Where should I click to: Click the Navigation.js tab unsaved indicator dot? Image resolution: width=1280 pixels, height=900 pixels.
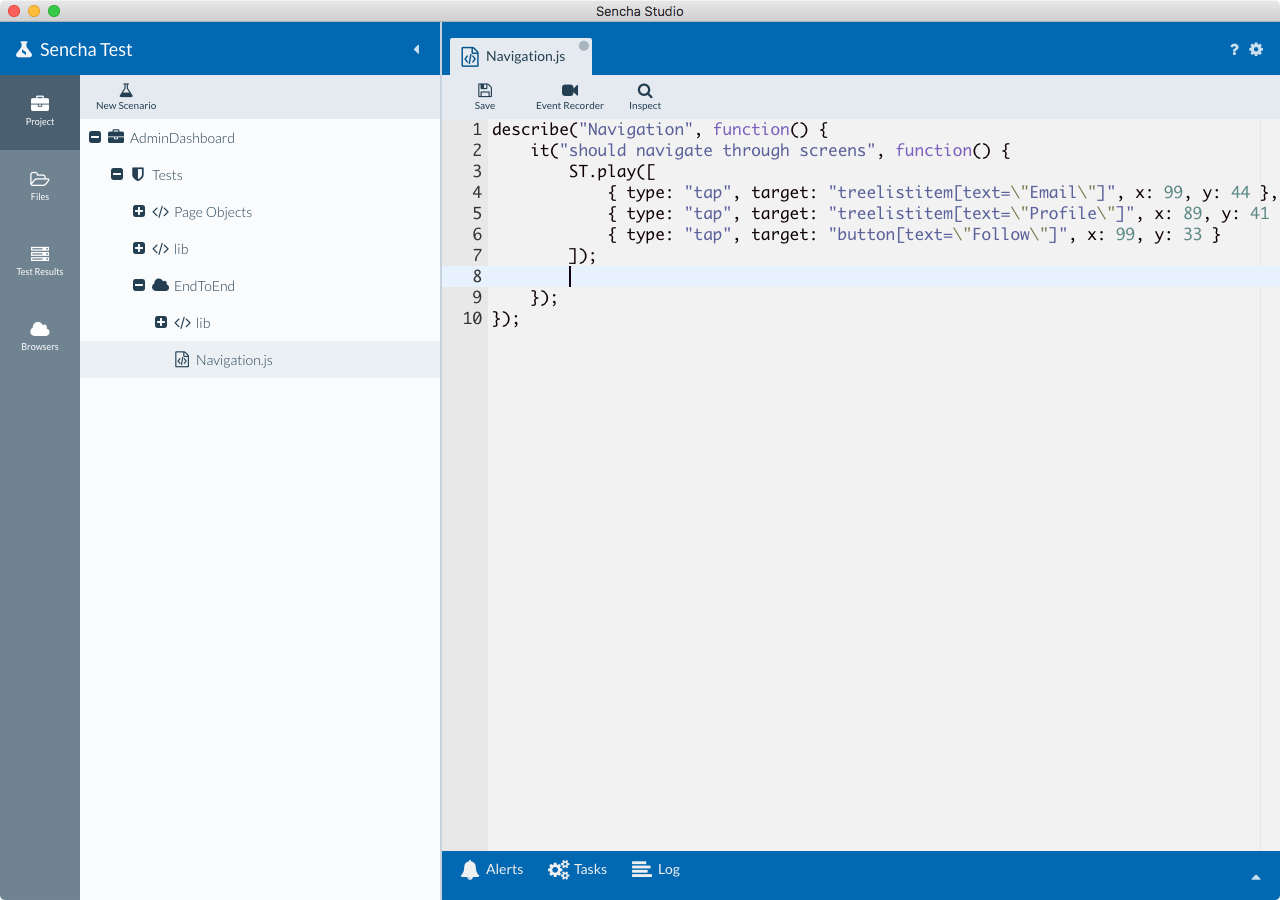[x=584, y=45]
